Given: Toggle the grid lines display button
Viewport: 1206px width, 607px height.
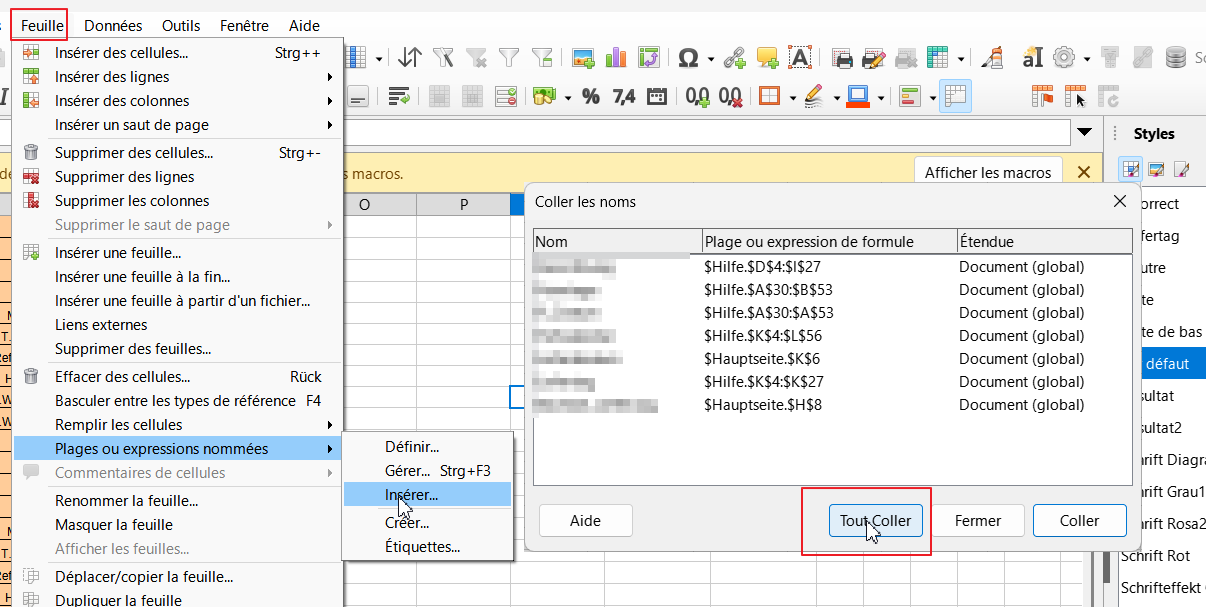Looking at the screenshot, I should tap(955, 97).
